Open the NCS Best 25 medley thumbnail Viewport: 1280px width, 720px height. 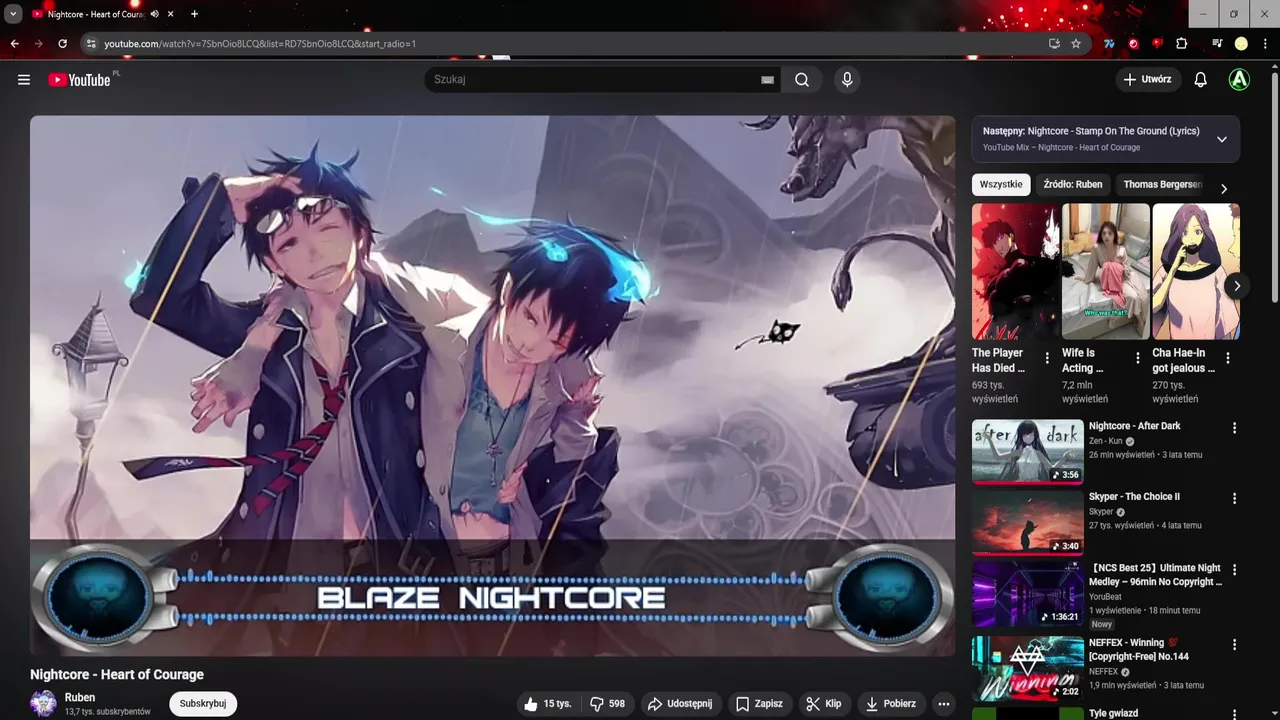click(1028, 593)
